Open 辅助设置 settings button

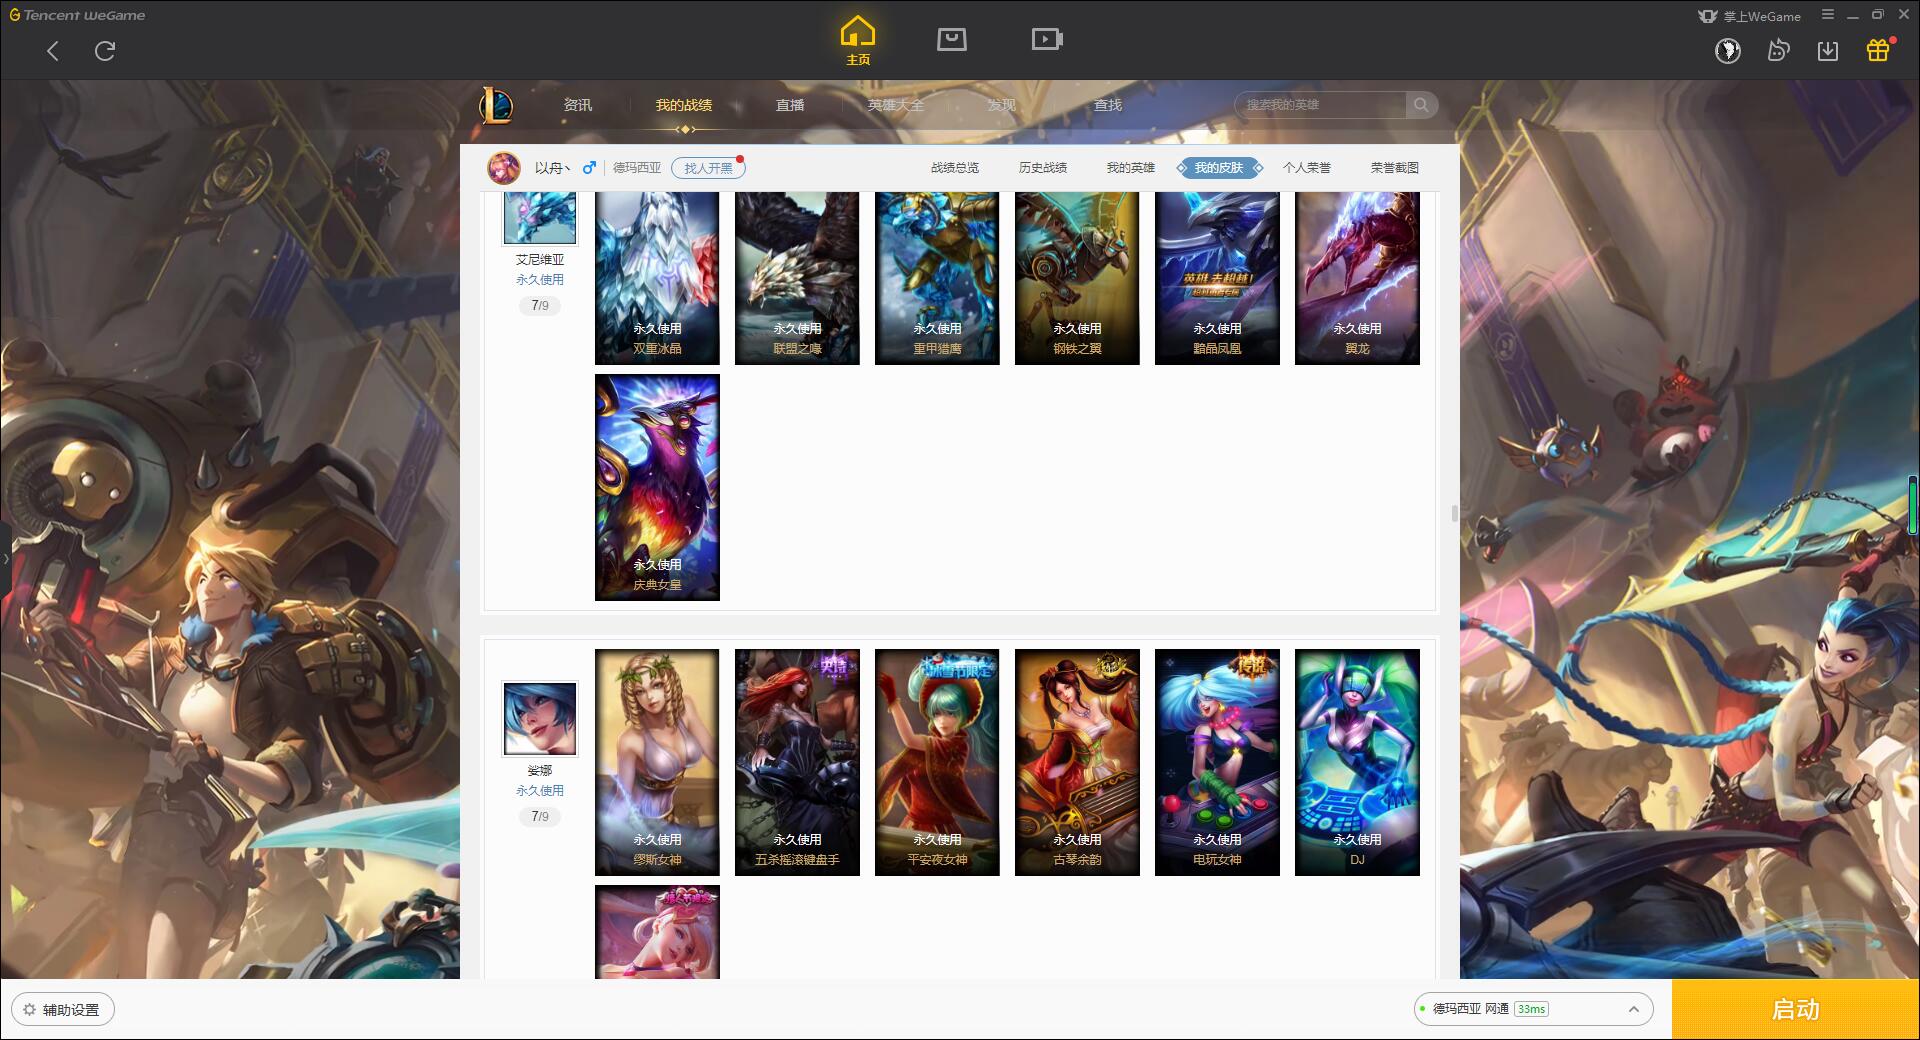tap(63, 1010)
